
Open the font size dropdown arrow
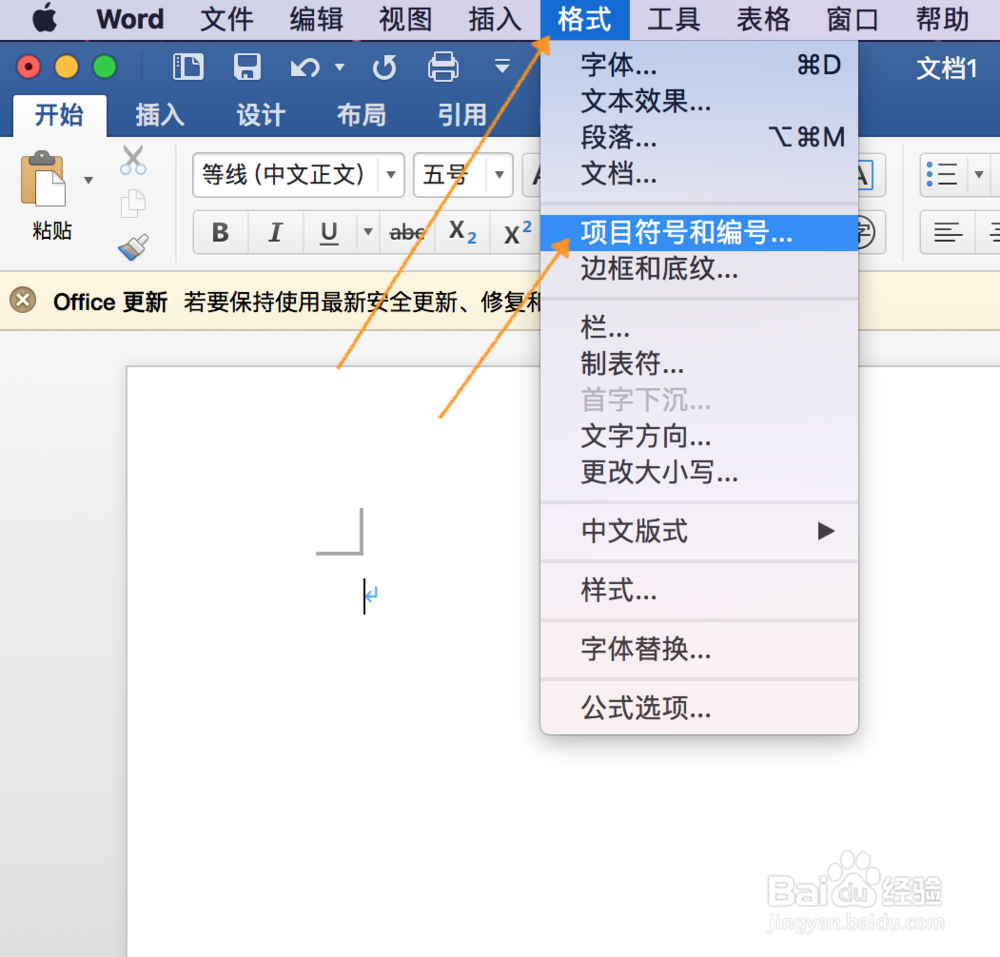click(x=499, y=175)
